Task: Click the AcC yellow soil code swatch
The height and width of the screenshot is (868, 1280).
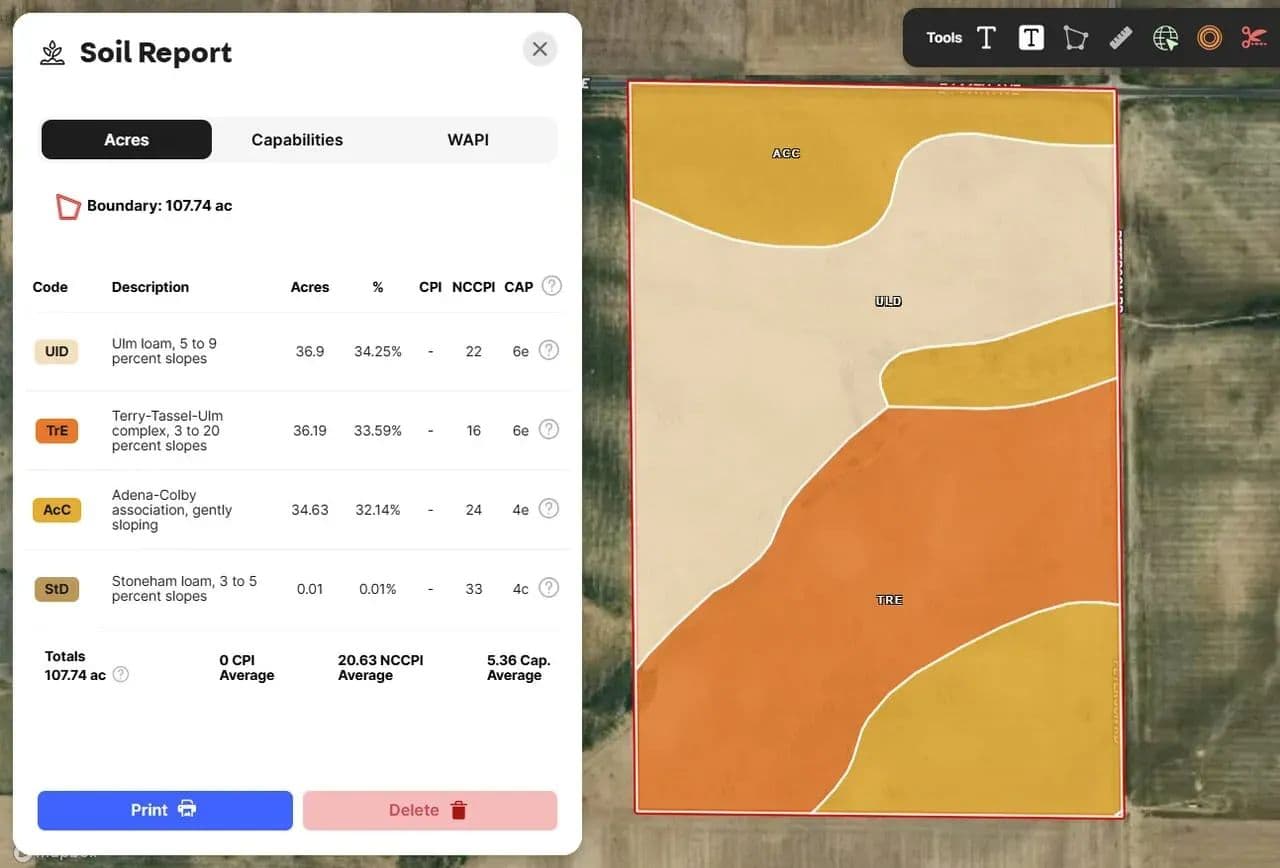Action: [57, 510]
